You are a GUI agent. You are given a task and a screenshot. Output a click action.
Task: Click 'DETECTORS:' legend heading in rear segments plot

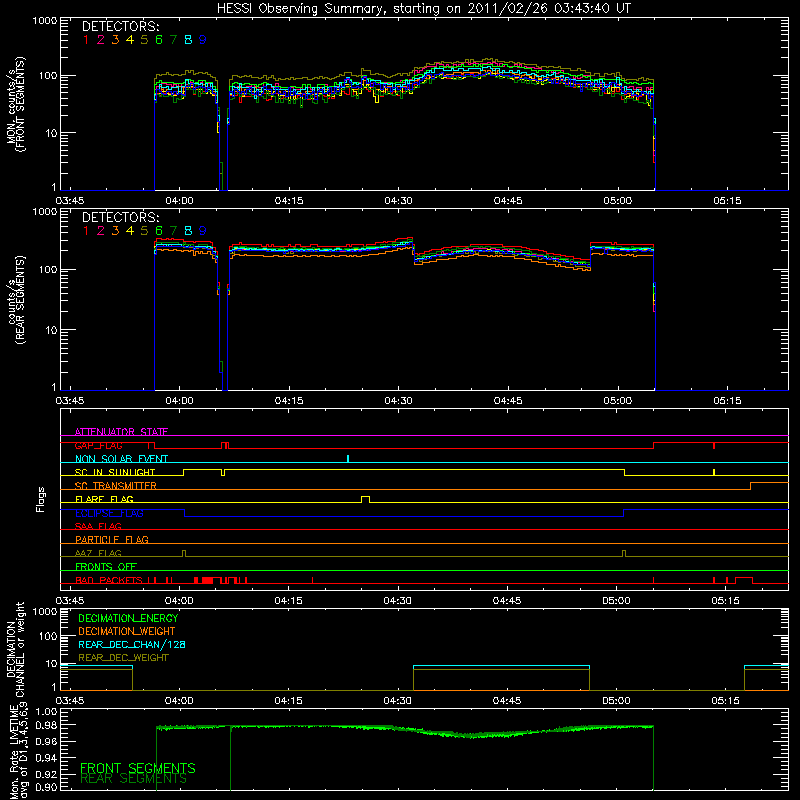(x=120, y=218)
